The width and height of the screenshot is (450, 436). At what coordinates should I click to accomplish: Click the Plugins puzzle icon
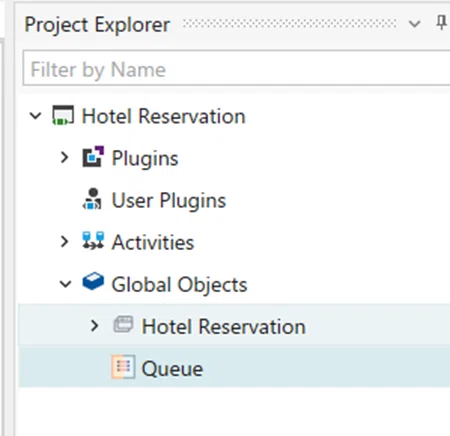pos(93,156)
